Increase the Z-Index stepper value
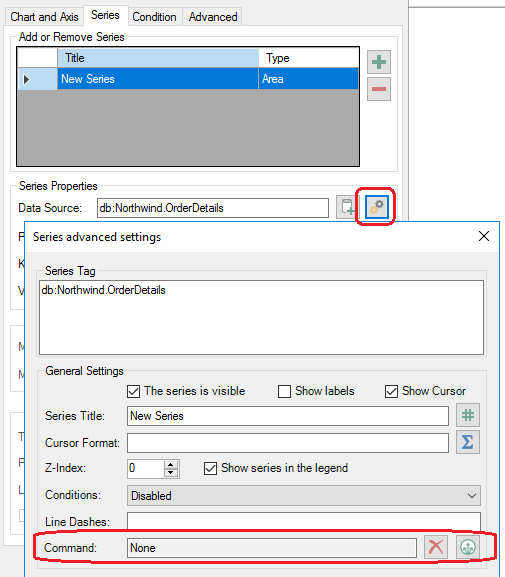 pos(170,465)
